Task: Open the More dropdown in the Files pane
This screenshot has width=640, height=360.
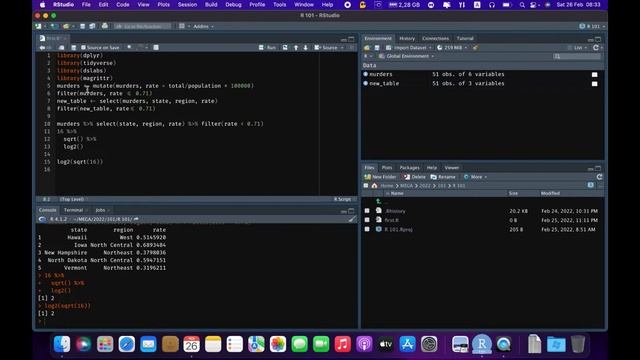Action: (x=475, y=177)
